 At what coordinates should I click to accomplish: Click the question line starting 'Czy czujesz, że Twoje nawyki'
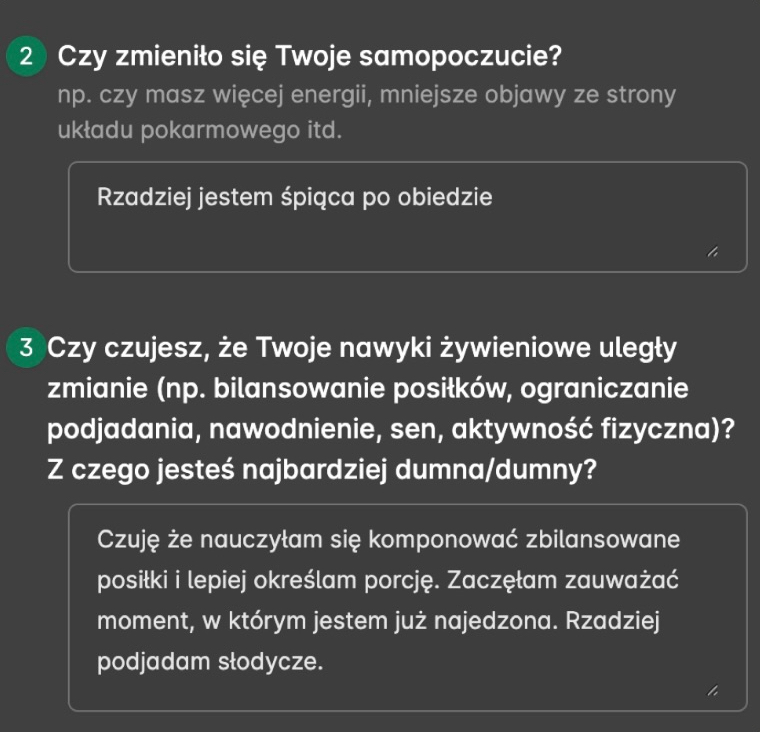(362, 348)
